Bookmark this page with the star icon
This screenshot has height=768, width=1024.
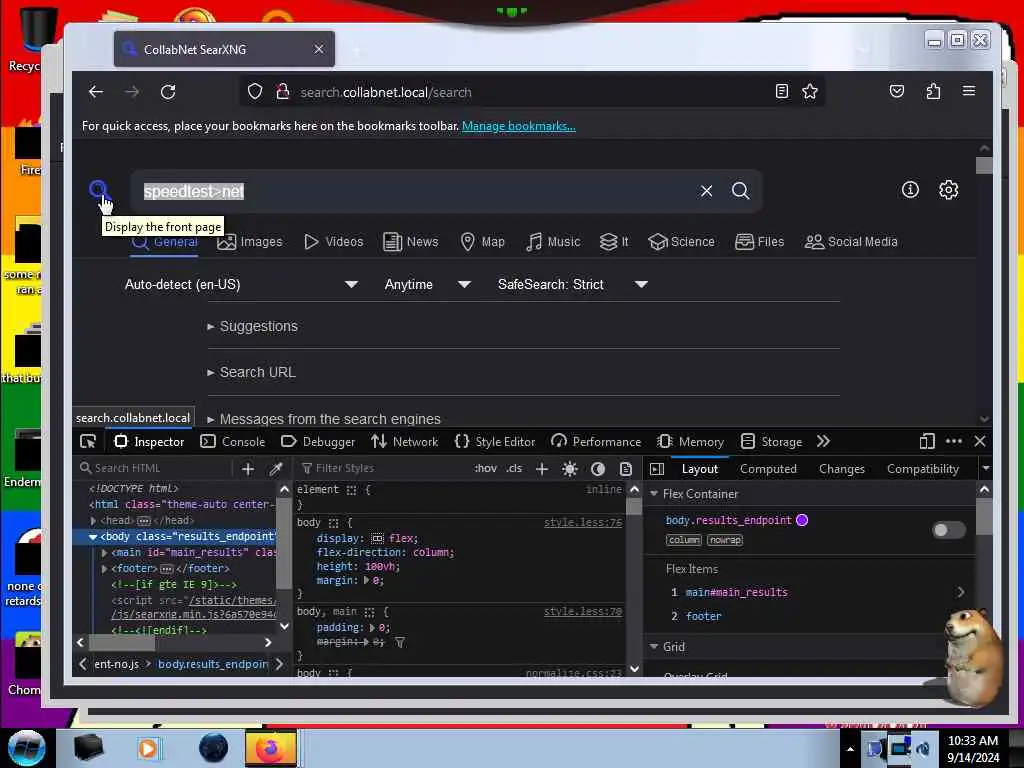[810, 91]
